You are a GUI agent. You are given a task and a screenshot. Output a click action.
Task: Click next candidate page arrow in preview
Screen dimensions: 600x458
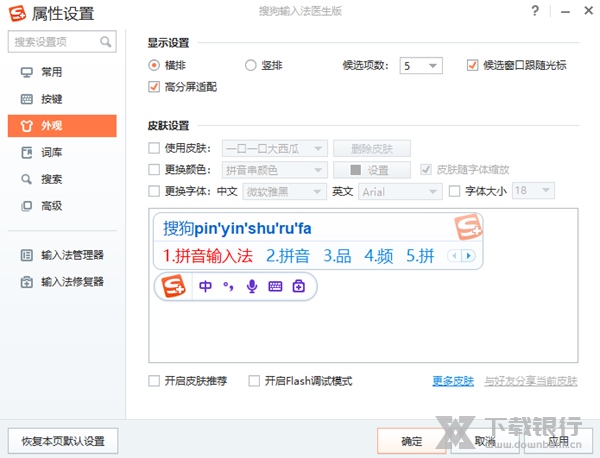click(469, 256)
